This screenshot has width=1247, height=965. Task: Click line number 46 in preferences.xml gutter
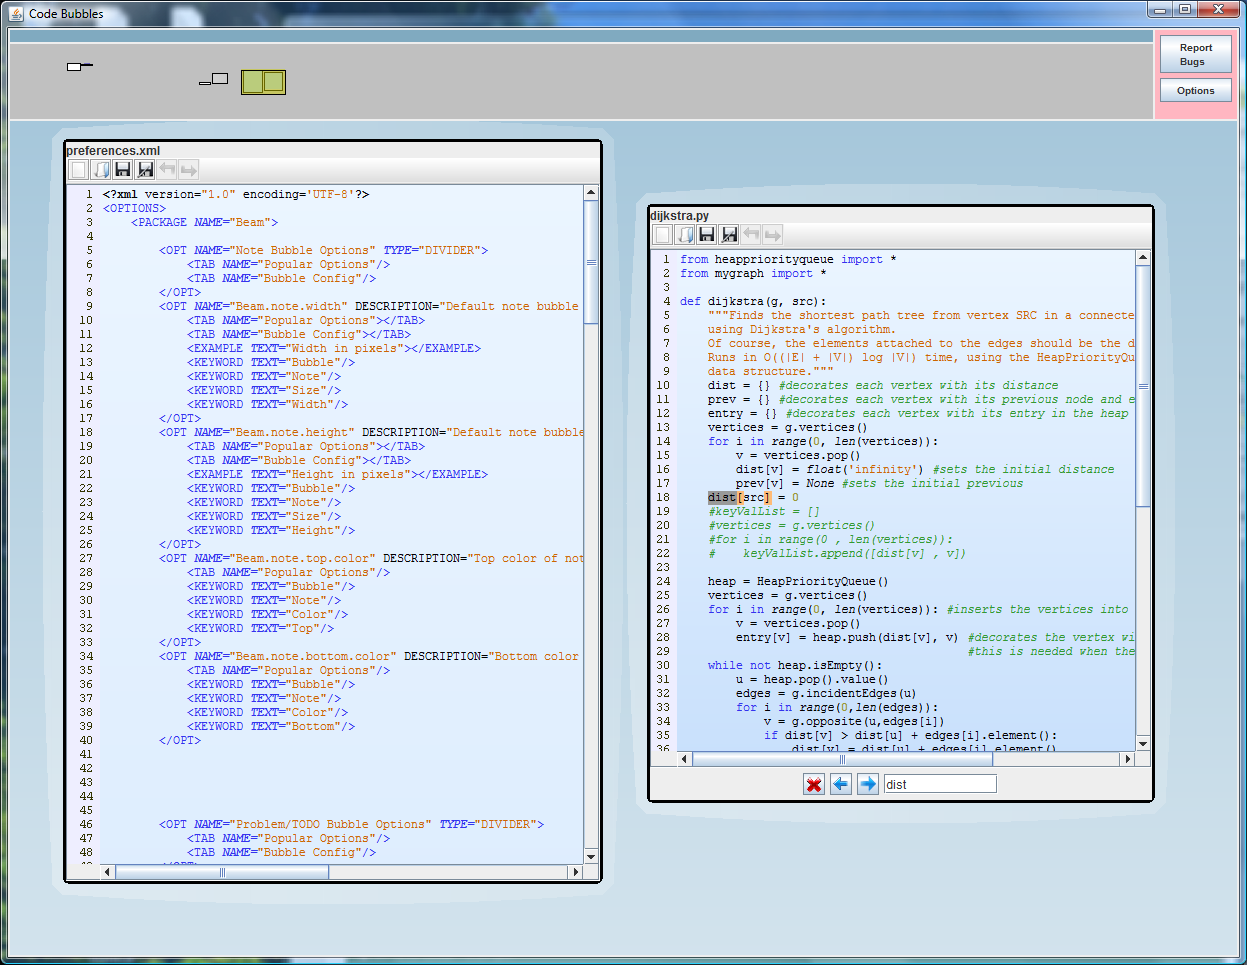click(x=86, y=824)
